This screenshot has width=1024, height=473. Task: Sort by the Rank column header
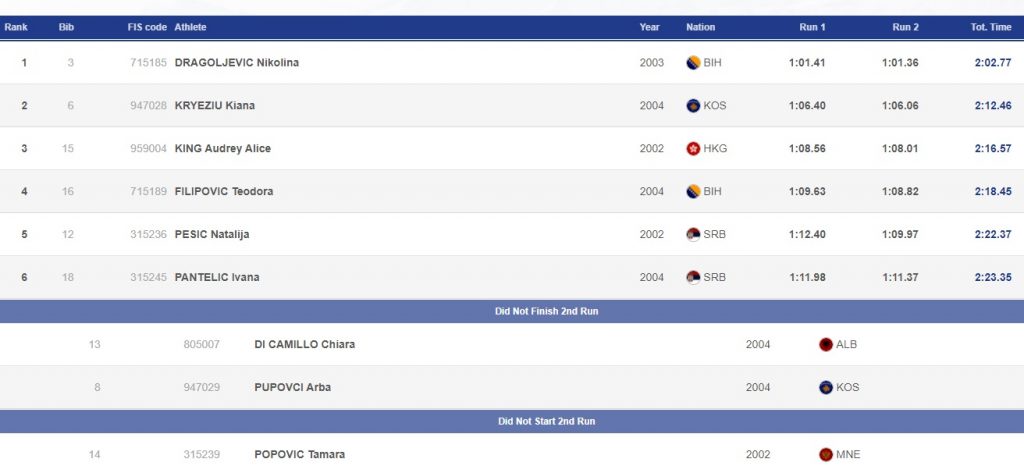pyautogui.click(x=16, y=27)
